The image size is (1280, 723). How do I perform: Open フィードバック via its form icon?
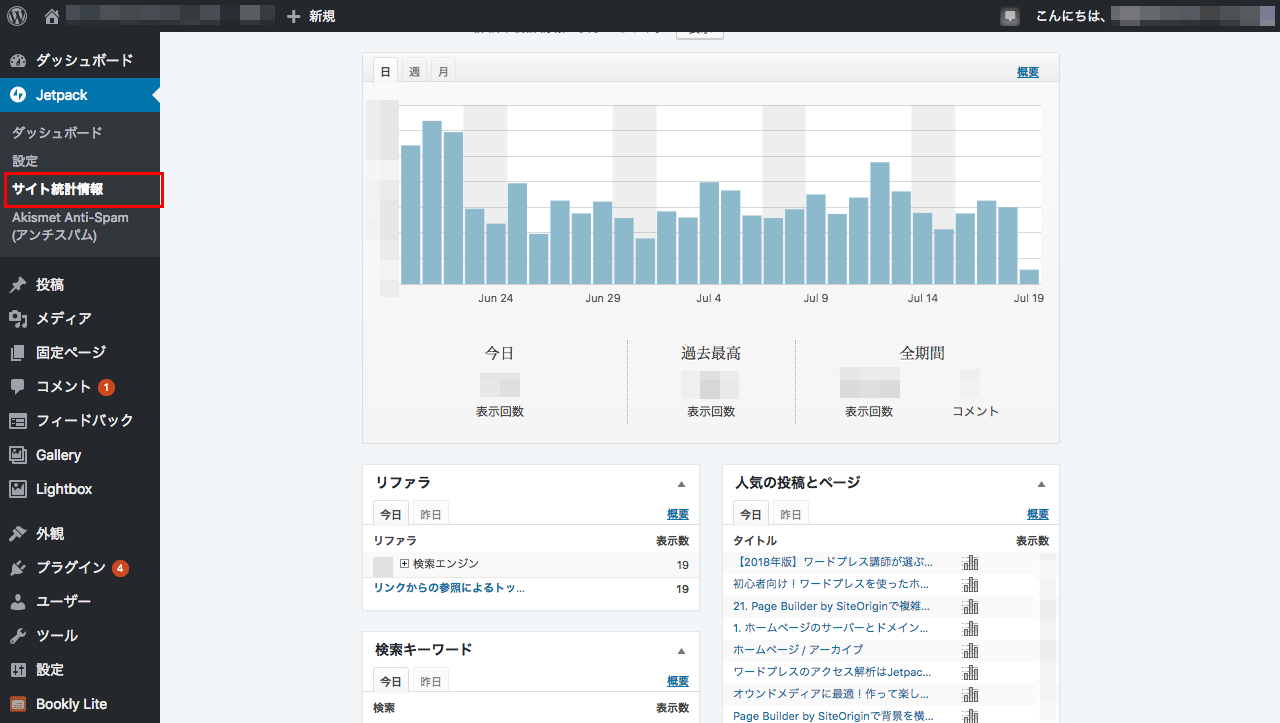pos(18,421)
